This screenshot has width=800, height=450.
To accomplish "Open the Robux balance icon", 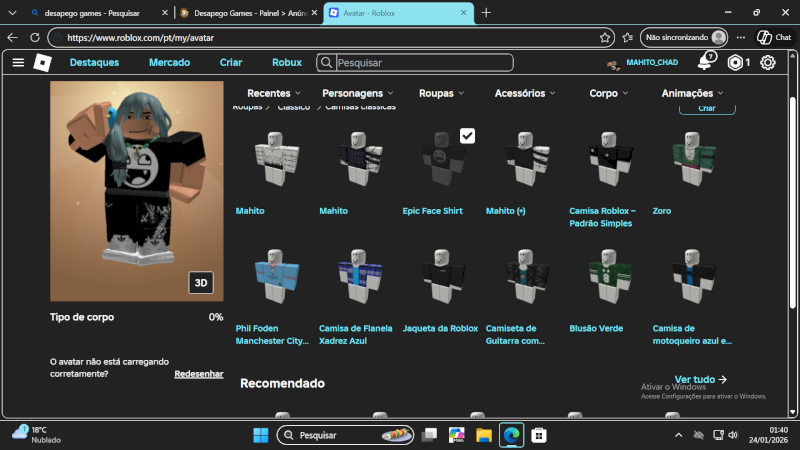I will [736, 63].
